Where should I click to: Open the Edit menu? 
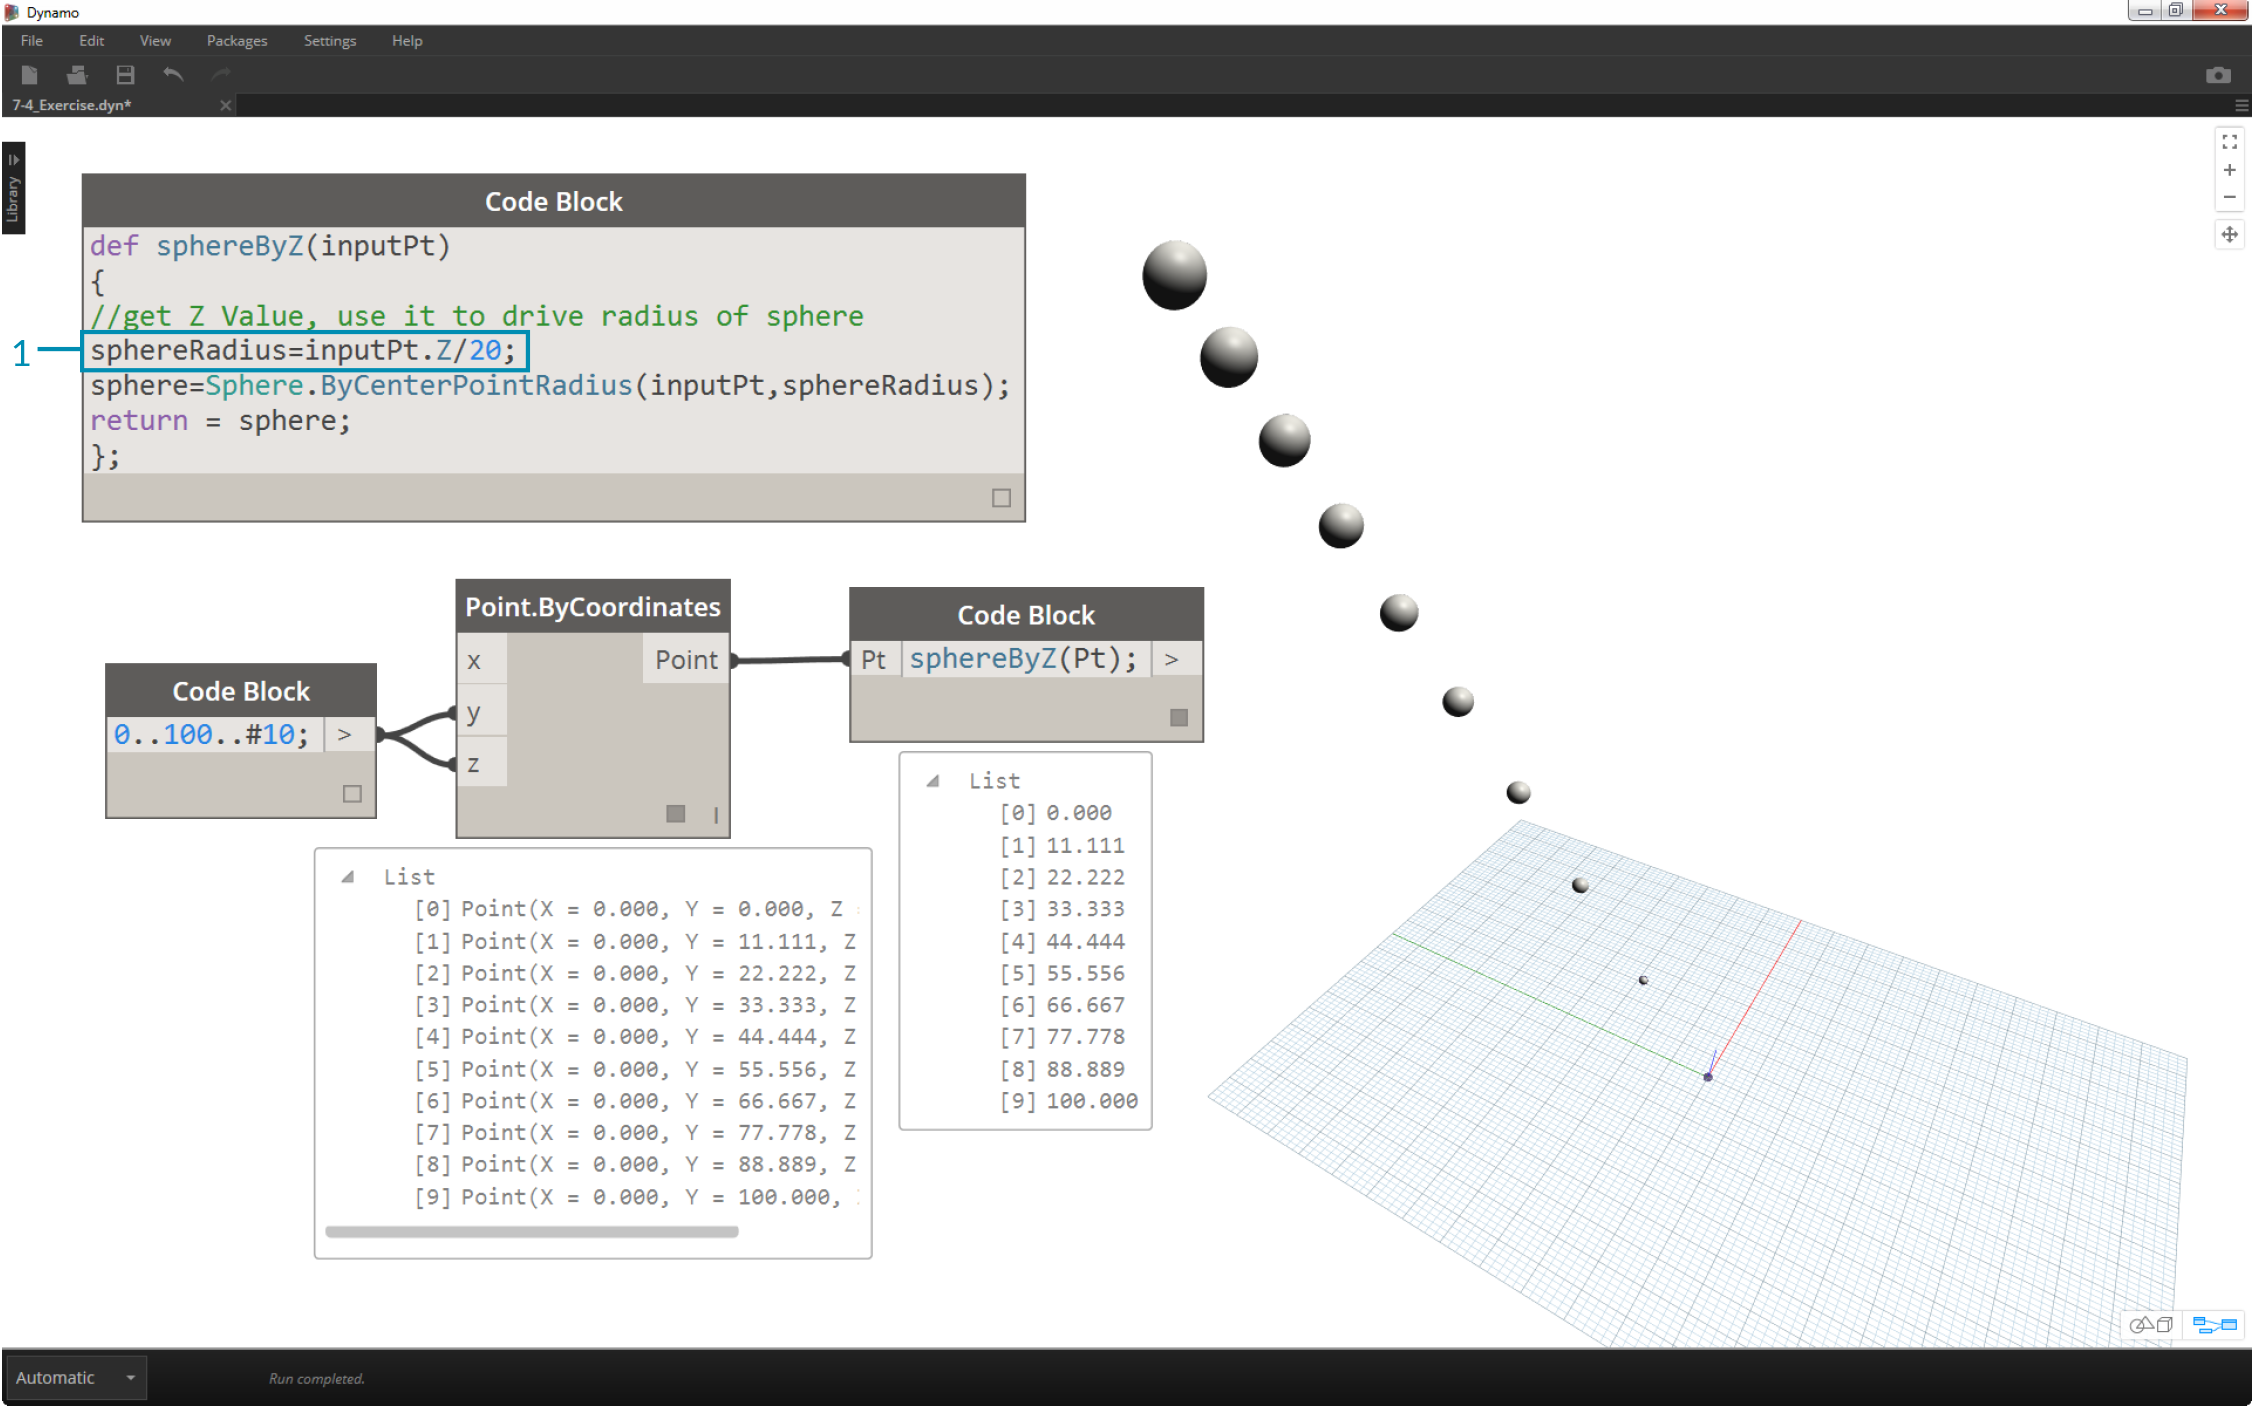(x=92, y=40)
